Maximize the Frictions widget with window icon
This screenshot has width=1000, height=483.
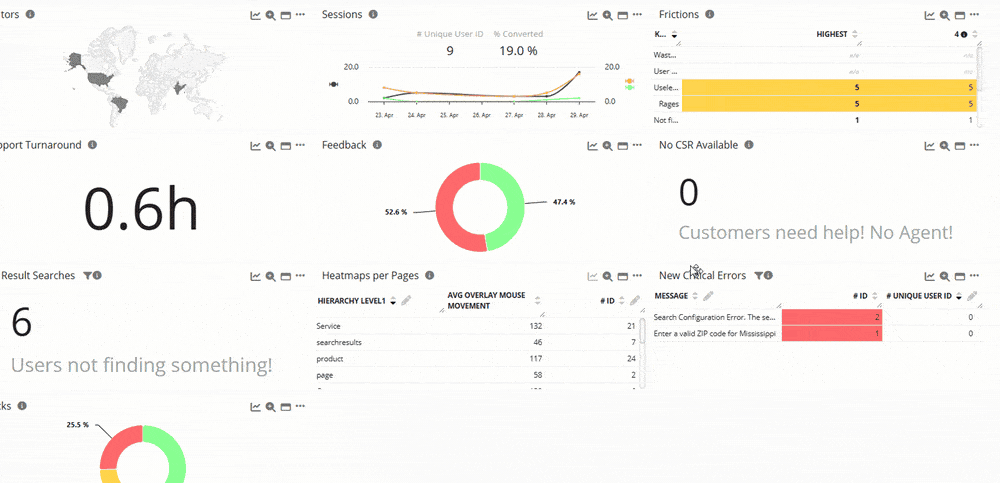pos(960,15)
